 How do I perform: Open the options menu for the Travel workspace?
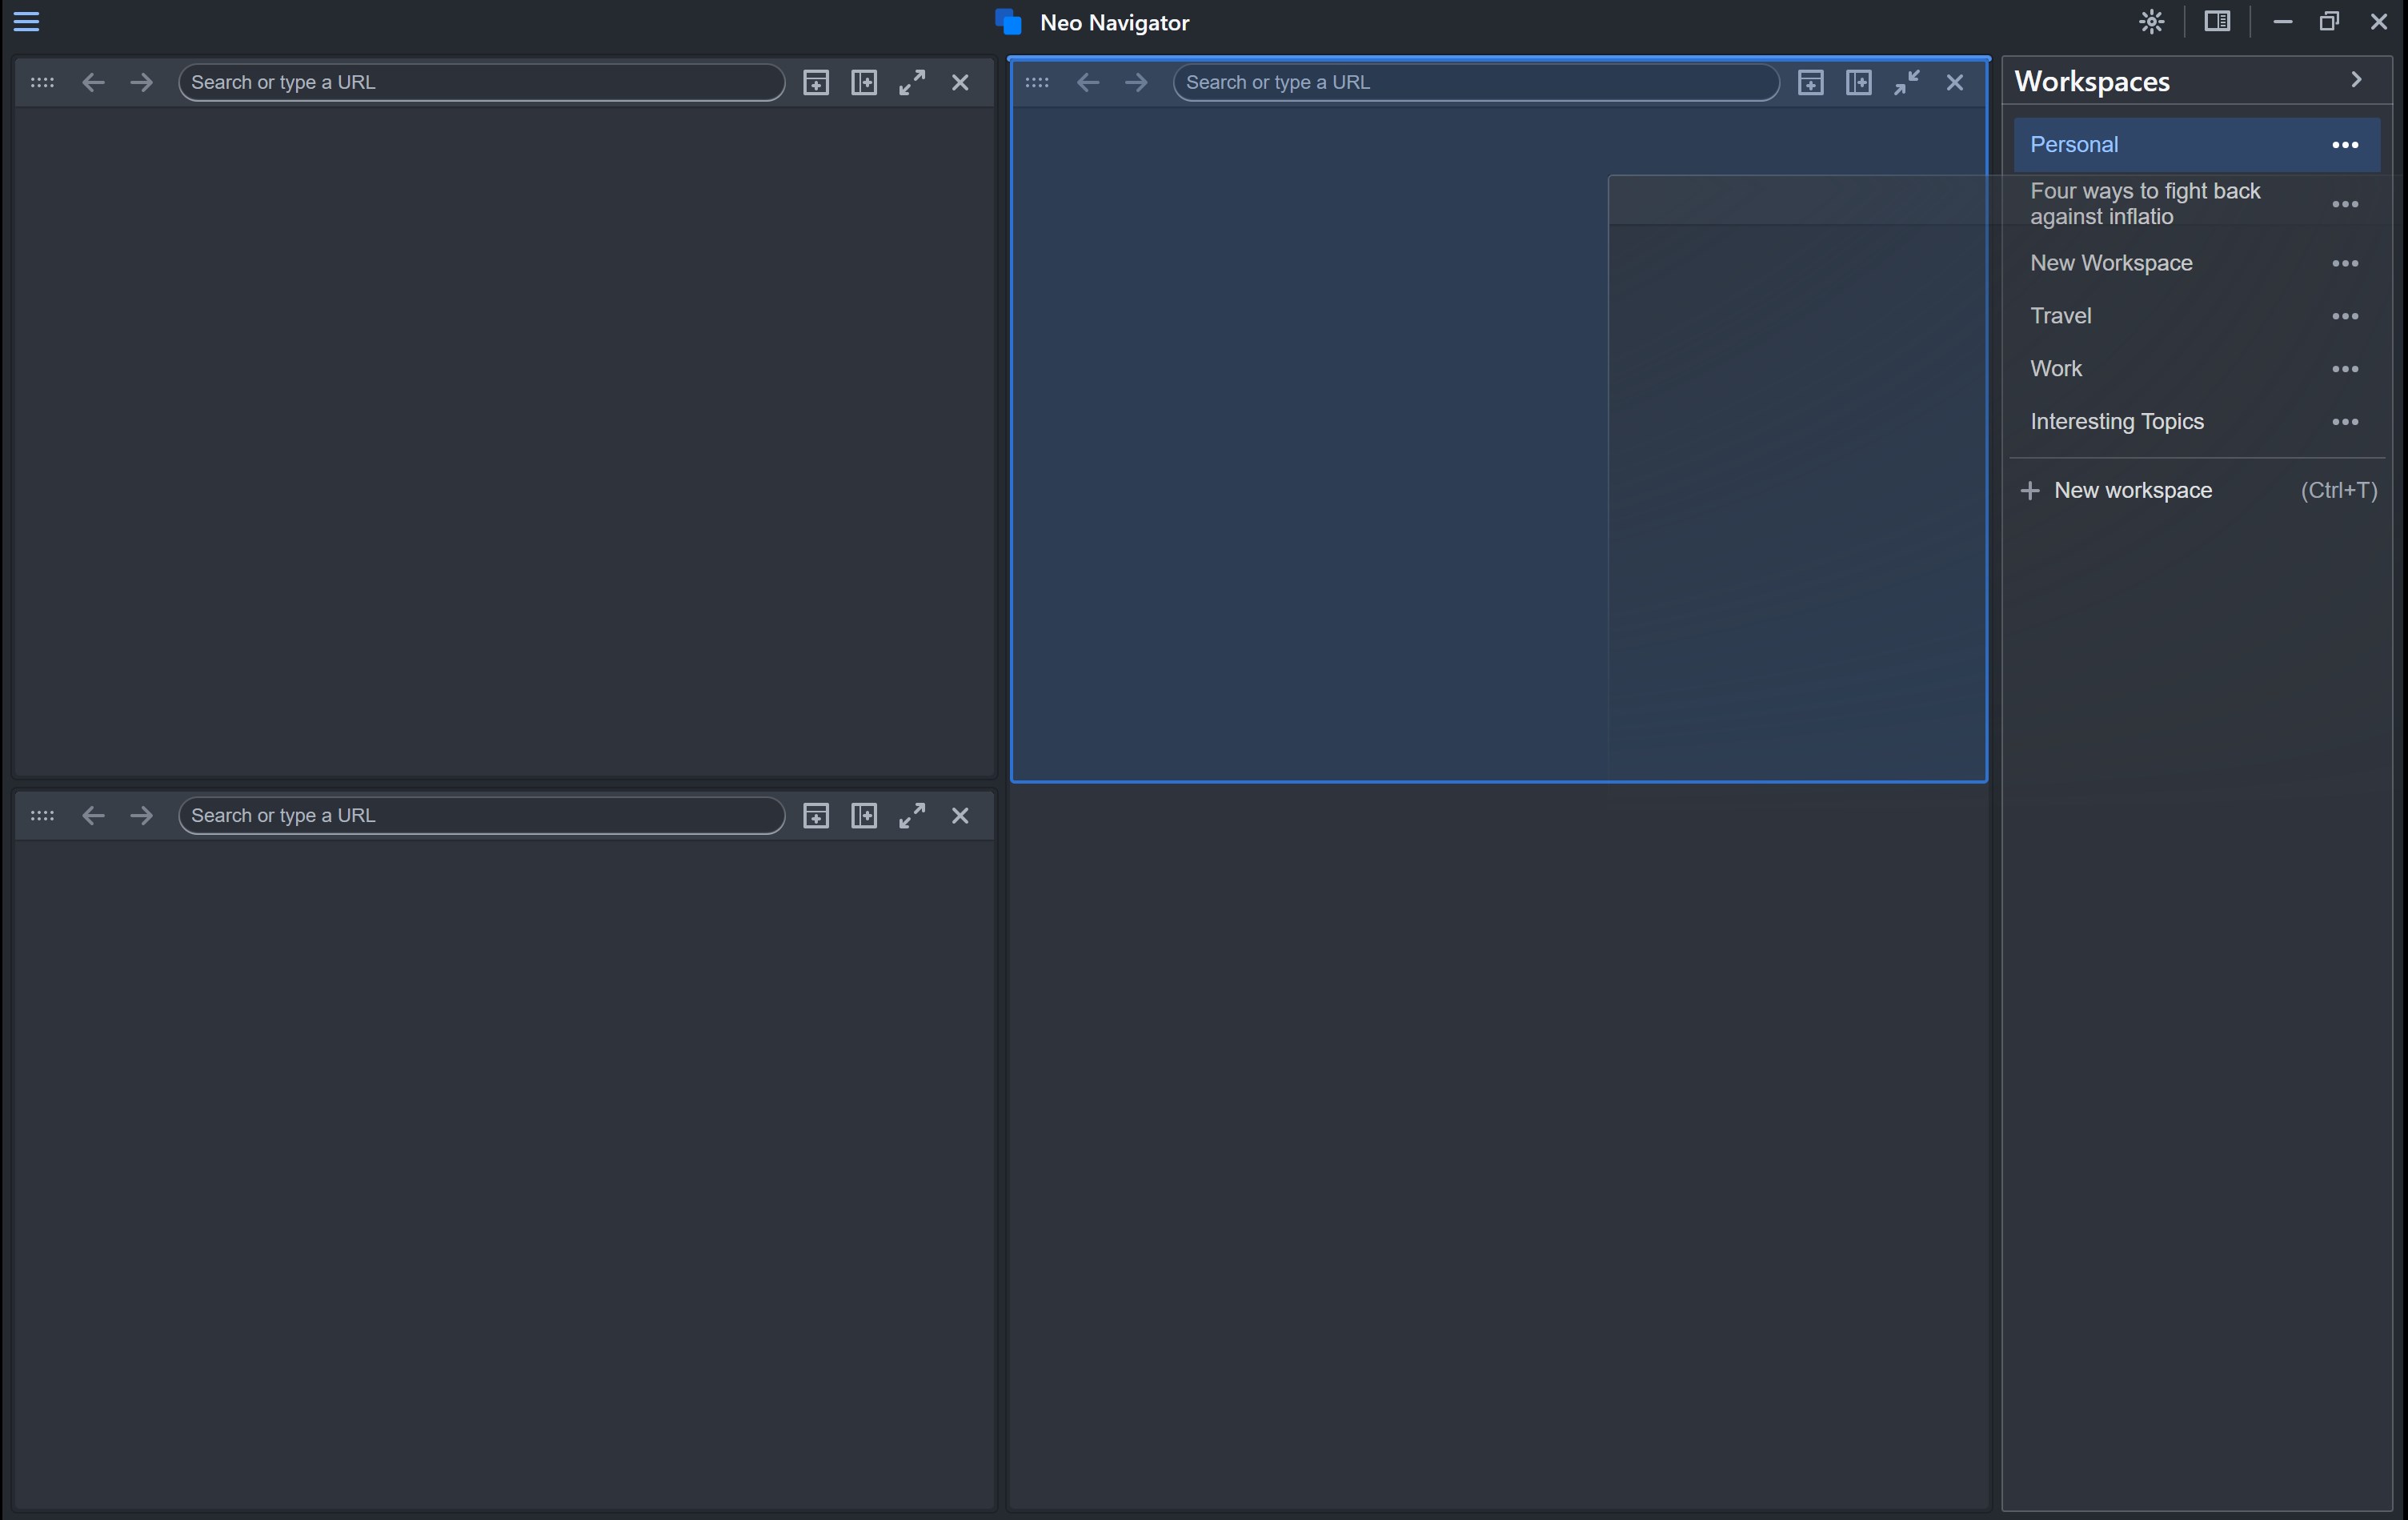pyautogui.click(x=2345, y=316)
